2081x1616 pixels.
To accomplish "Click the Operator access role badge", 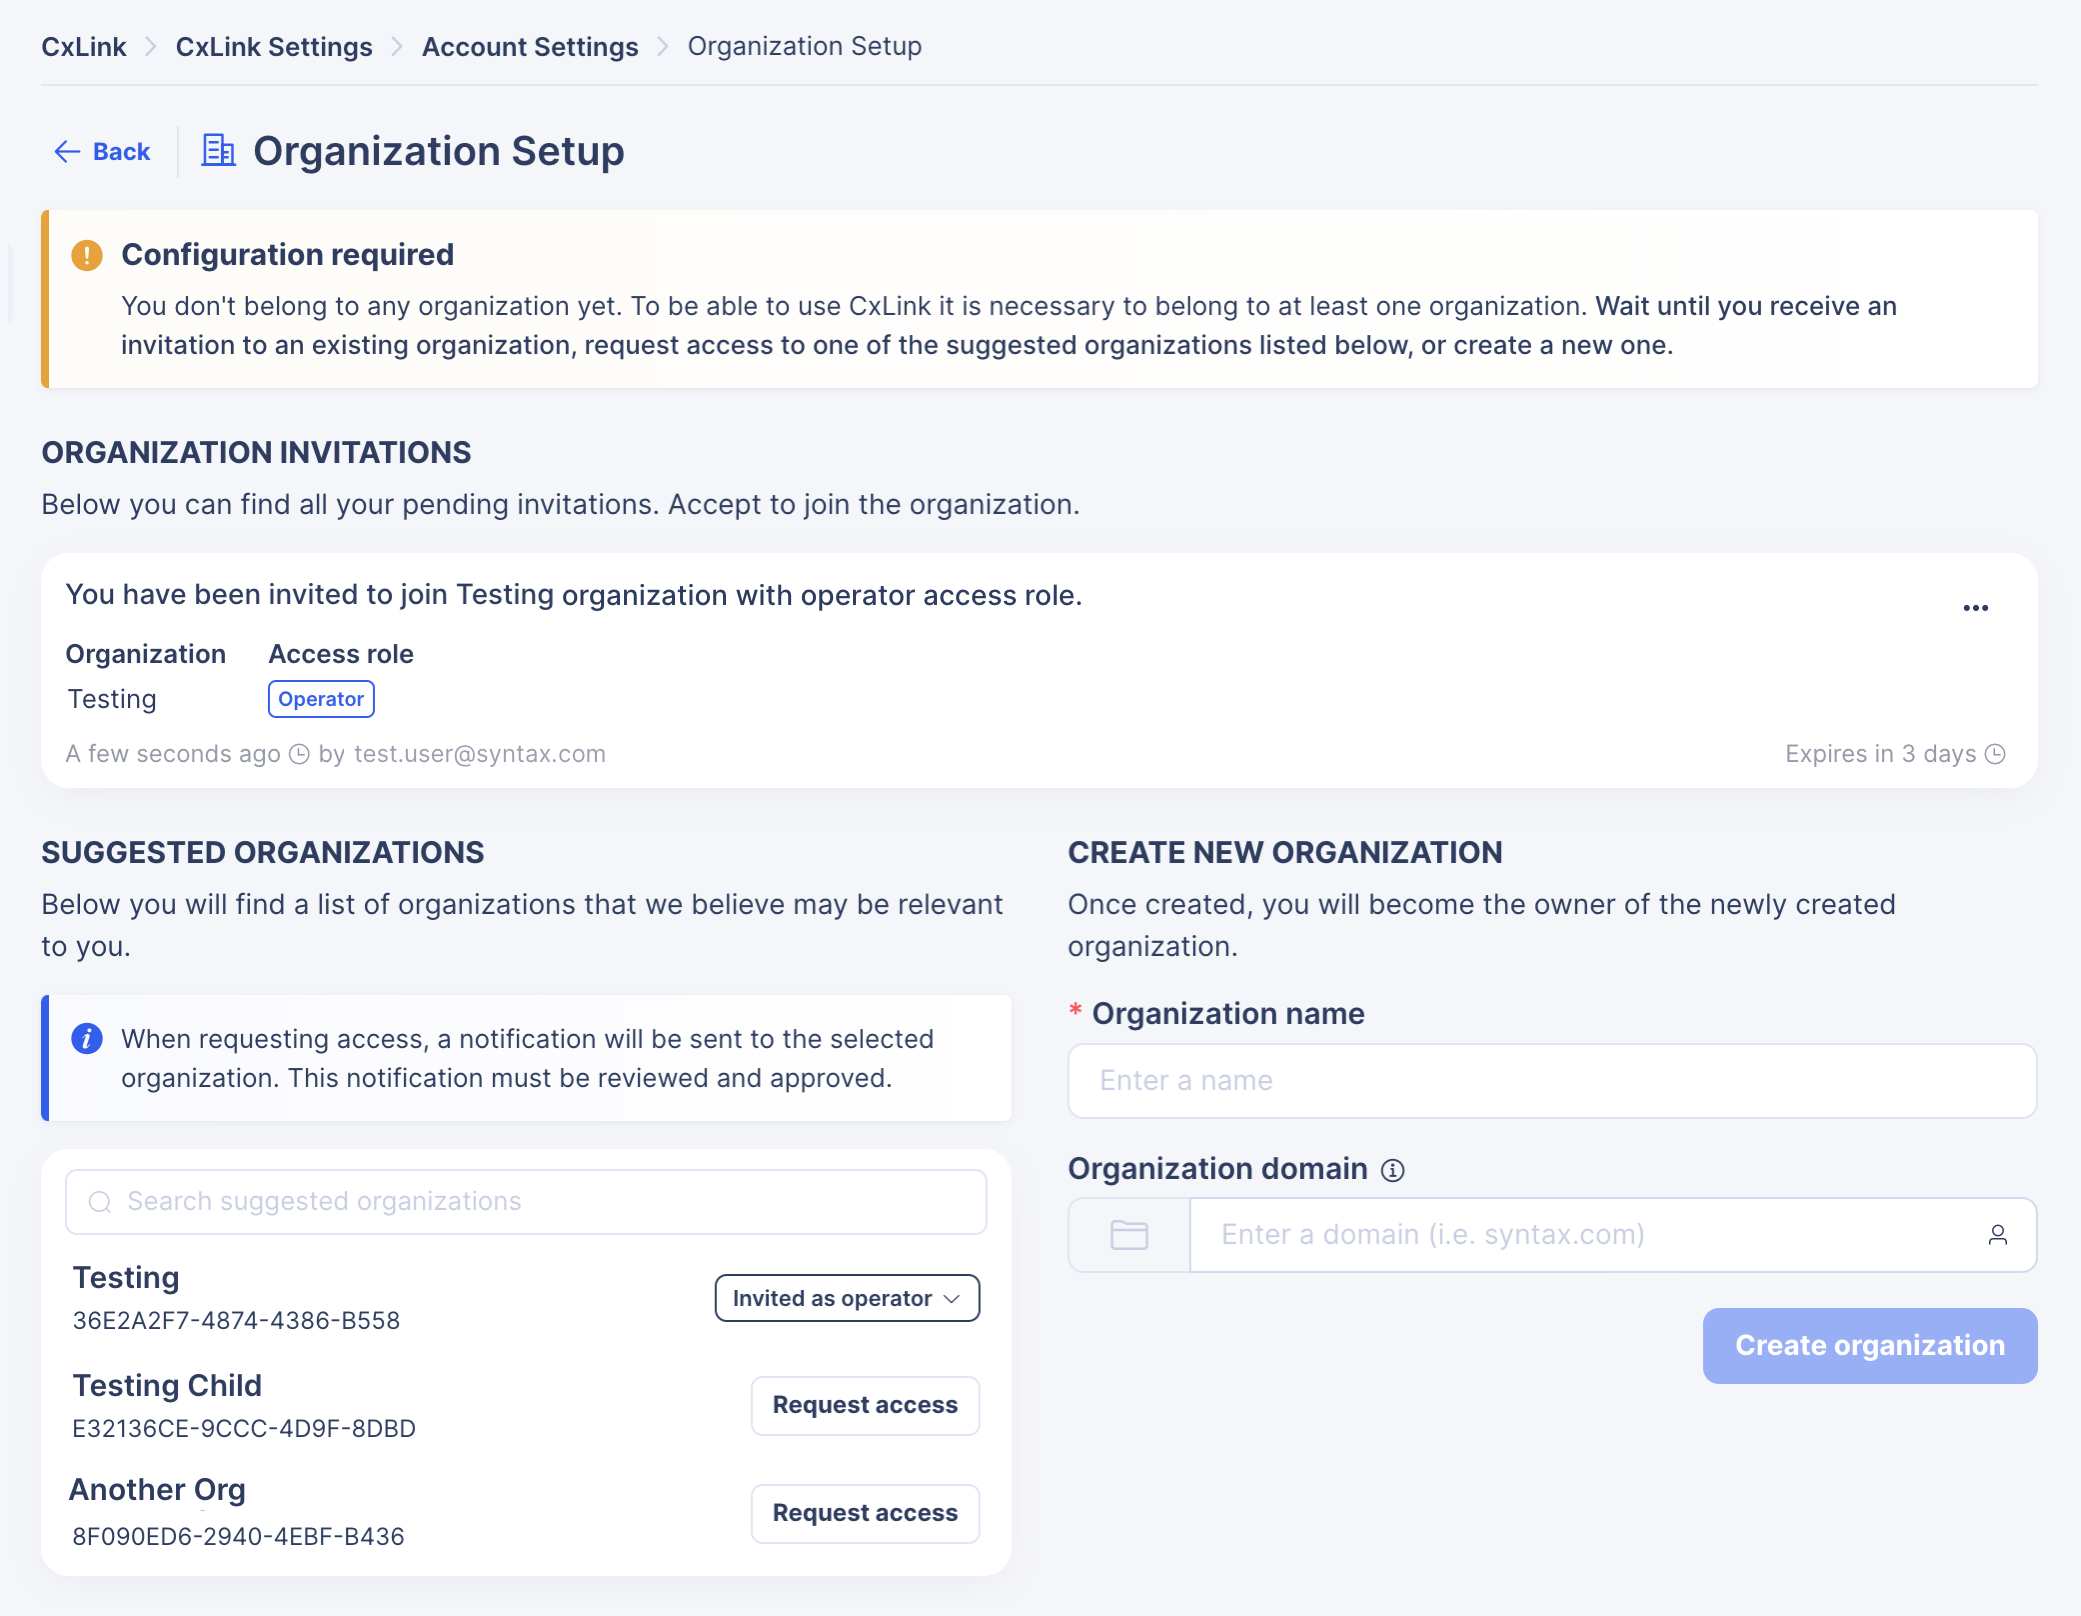I will point(321,699).
